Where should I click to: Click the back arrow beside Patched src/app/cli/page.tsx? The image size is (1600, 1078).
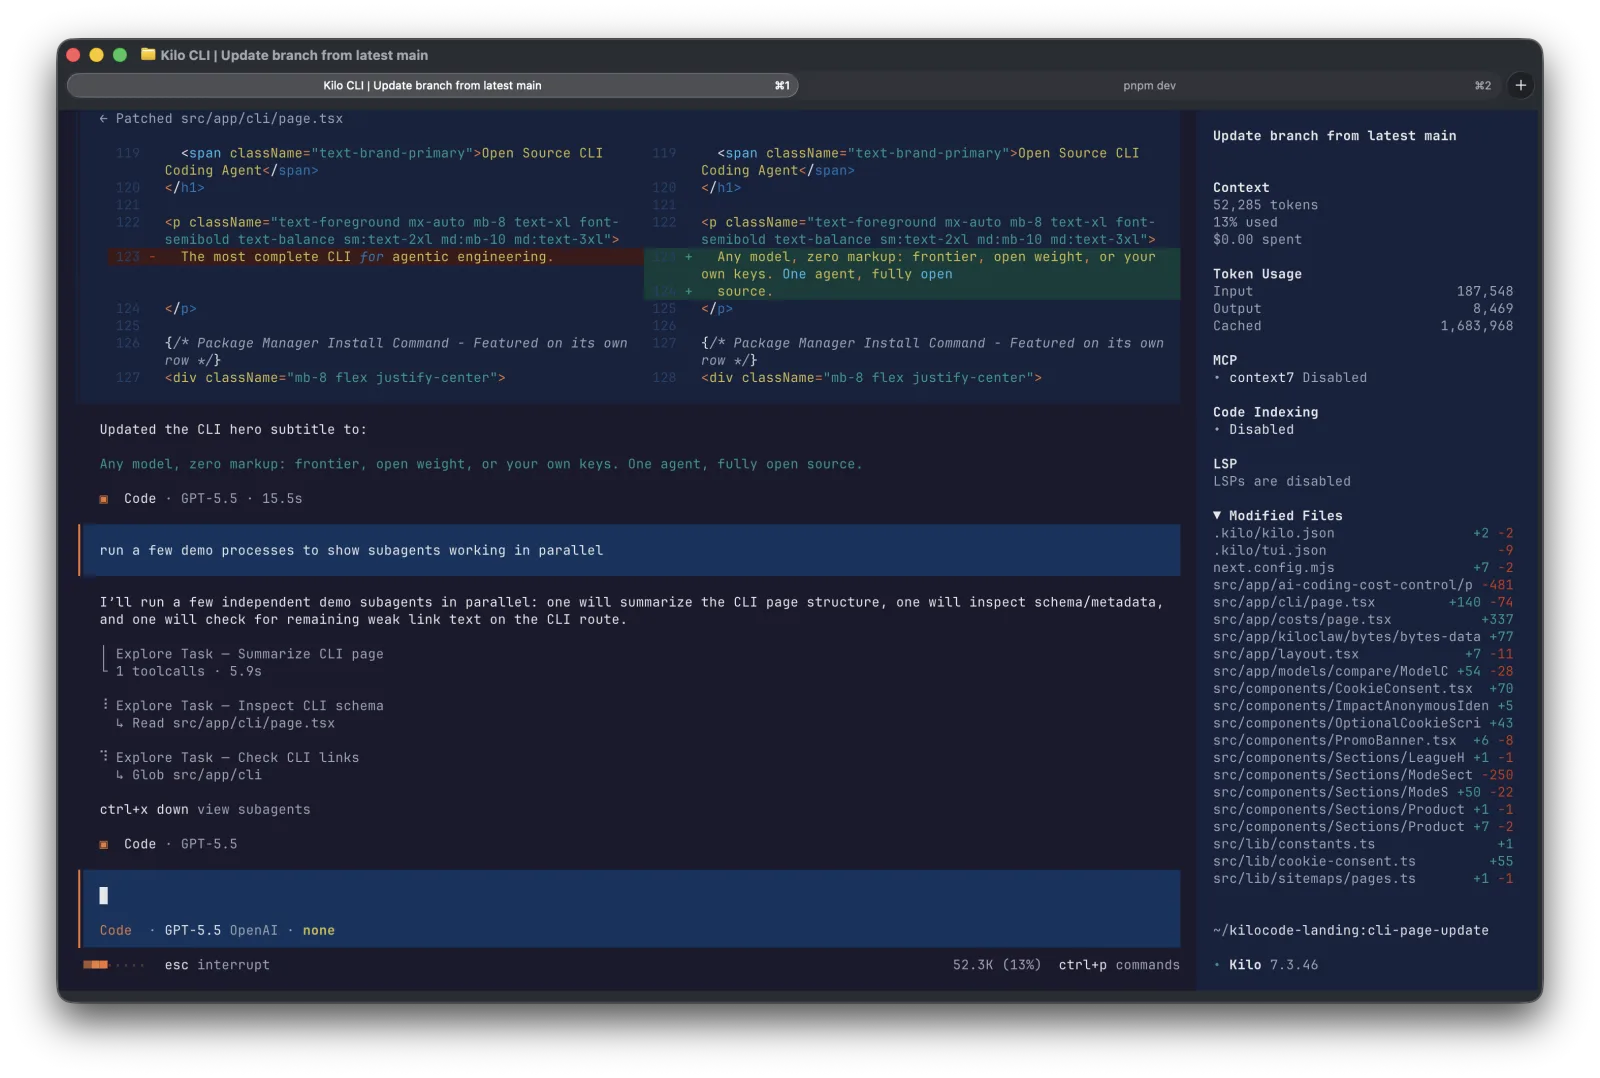104,119
